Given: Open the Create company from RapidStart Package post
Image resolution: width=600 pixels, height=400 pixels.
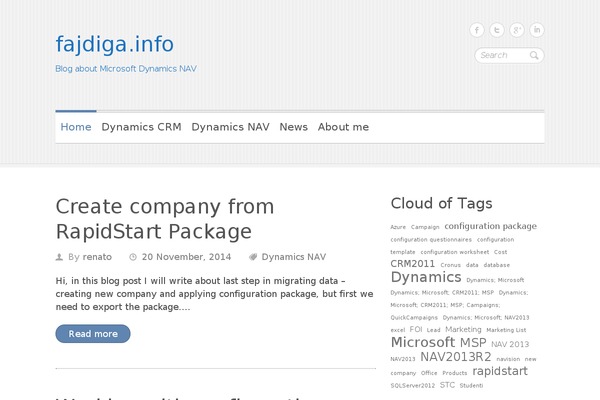Looking at the screenshot, I should click(165, 219).
